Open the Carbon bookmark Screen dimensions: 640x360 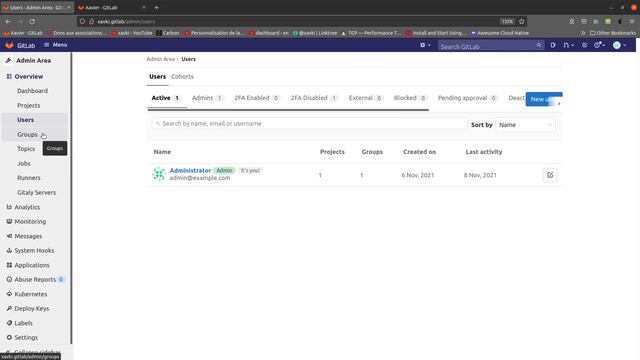click(x=168, y=33)
